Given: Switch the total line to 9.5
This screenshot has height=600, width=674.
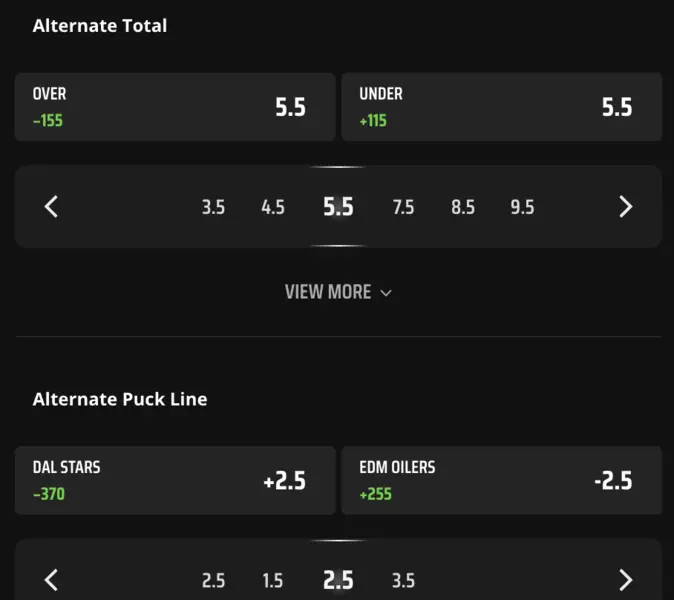Looking at the screenshot, I should point(522,207).
